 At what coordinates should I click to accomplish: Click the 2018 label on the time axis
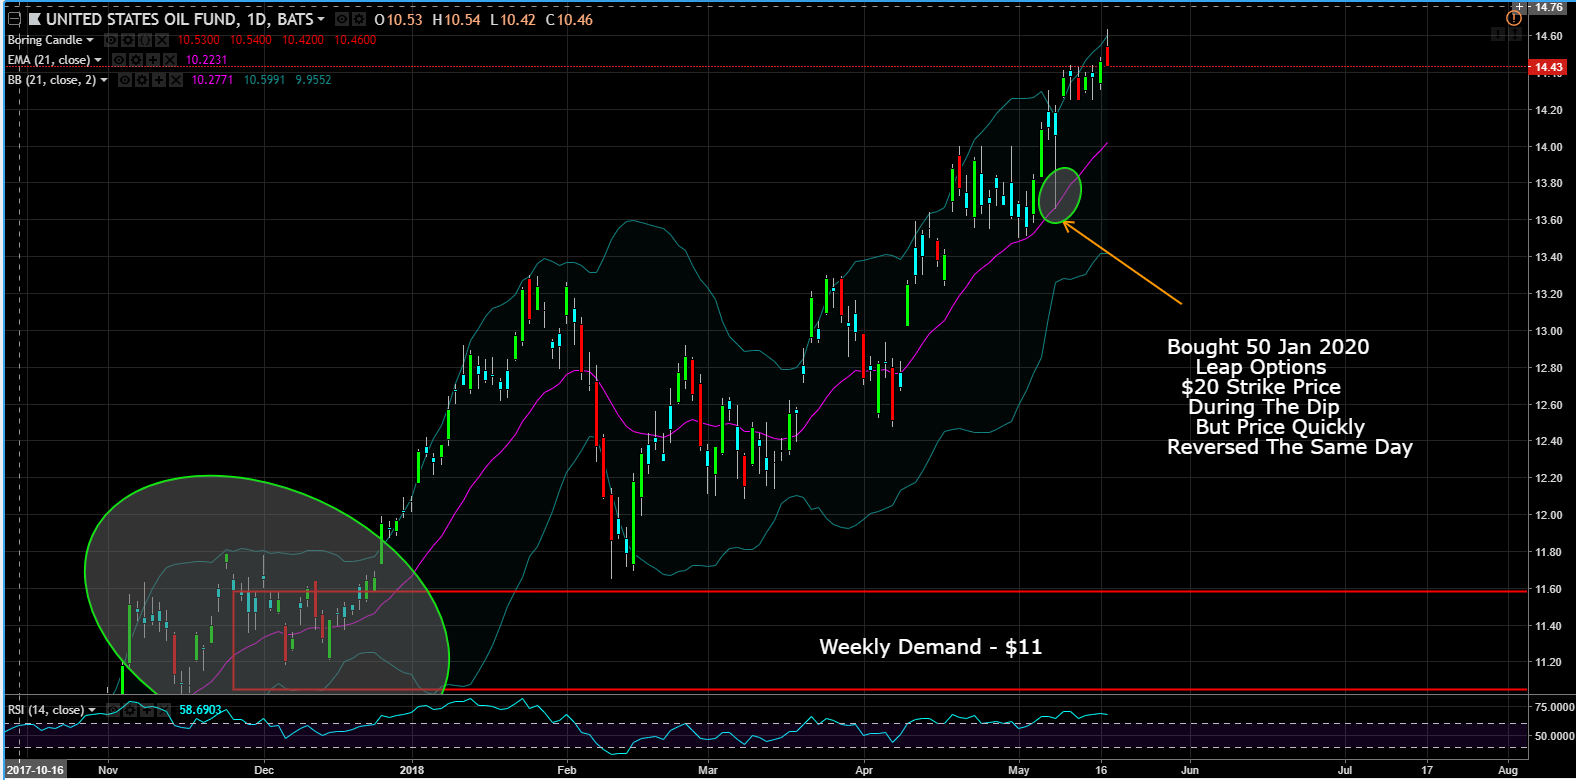pyautogui.click(x=412, y=770)
